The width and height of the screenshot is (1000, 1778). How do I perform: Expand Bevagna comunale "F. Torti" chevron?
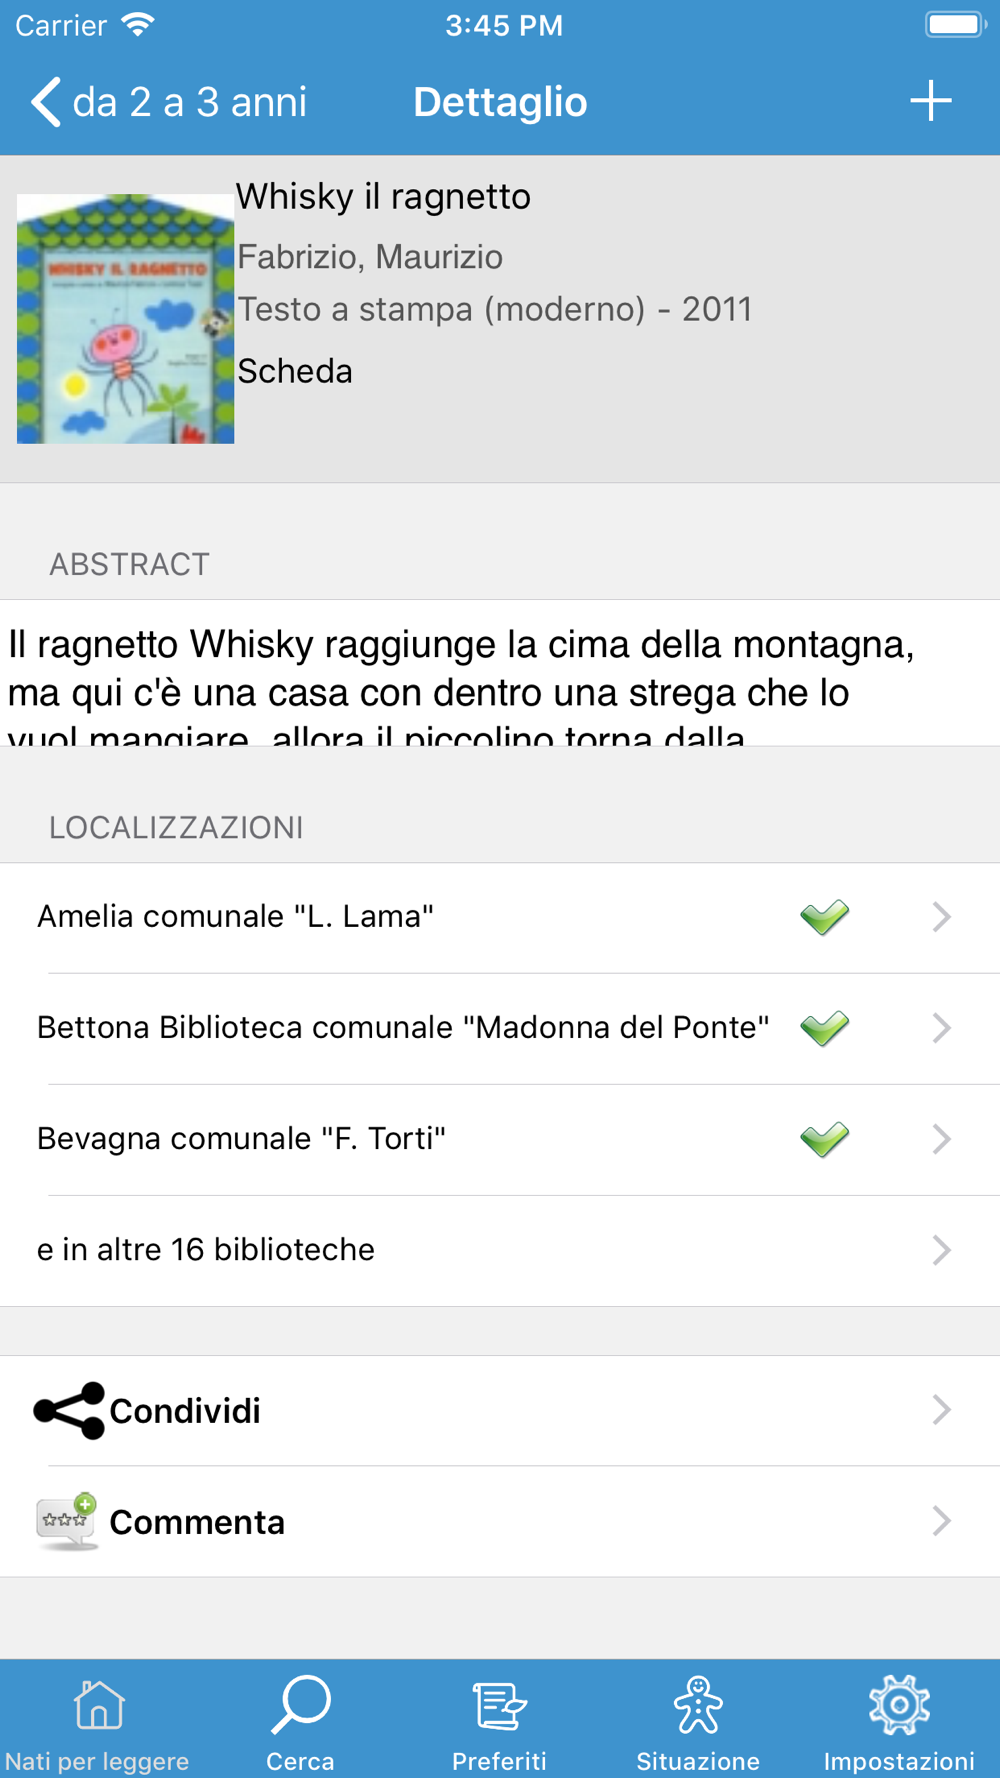point(941,1139)
